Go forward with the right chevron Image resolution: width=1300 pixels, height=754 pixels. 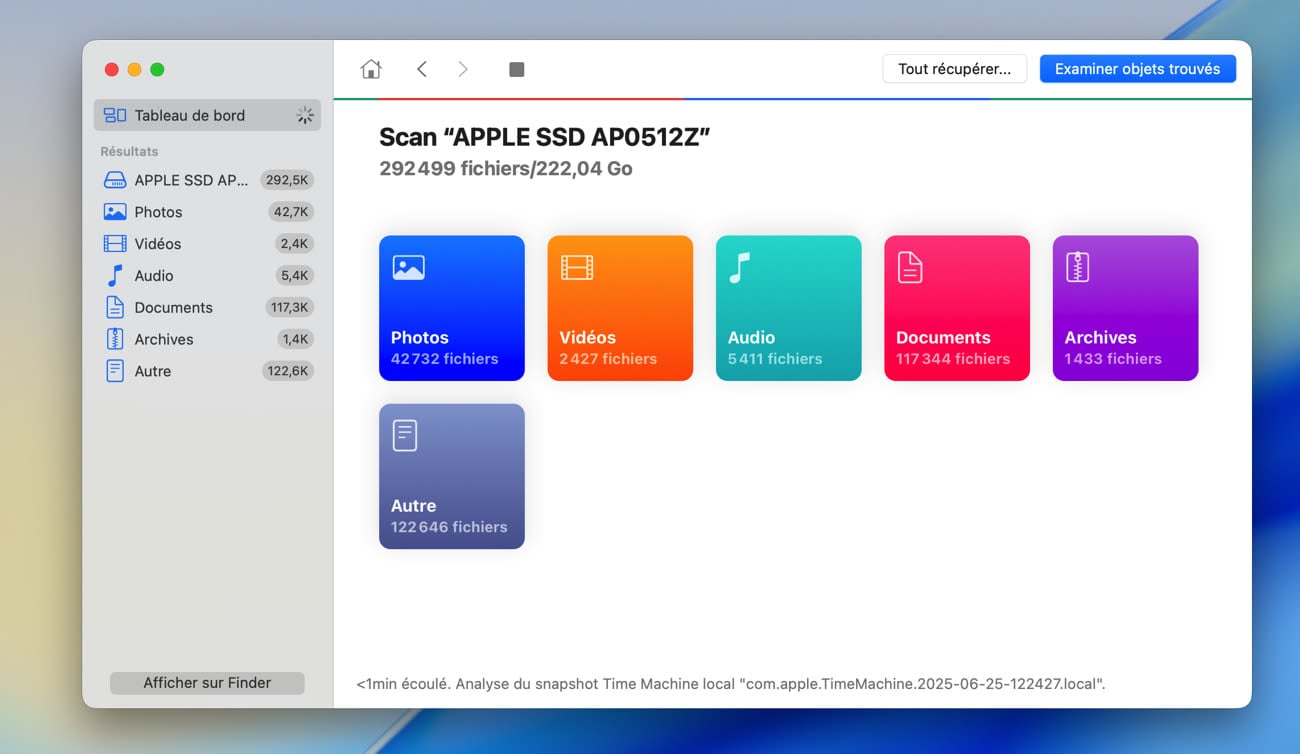tap(463, 69)
